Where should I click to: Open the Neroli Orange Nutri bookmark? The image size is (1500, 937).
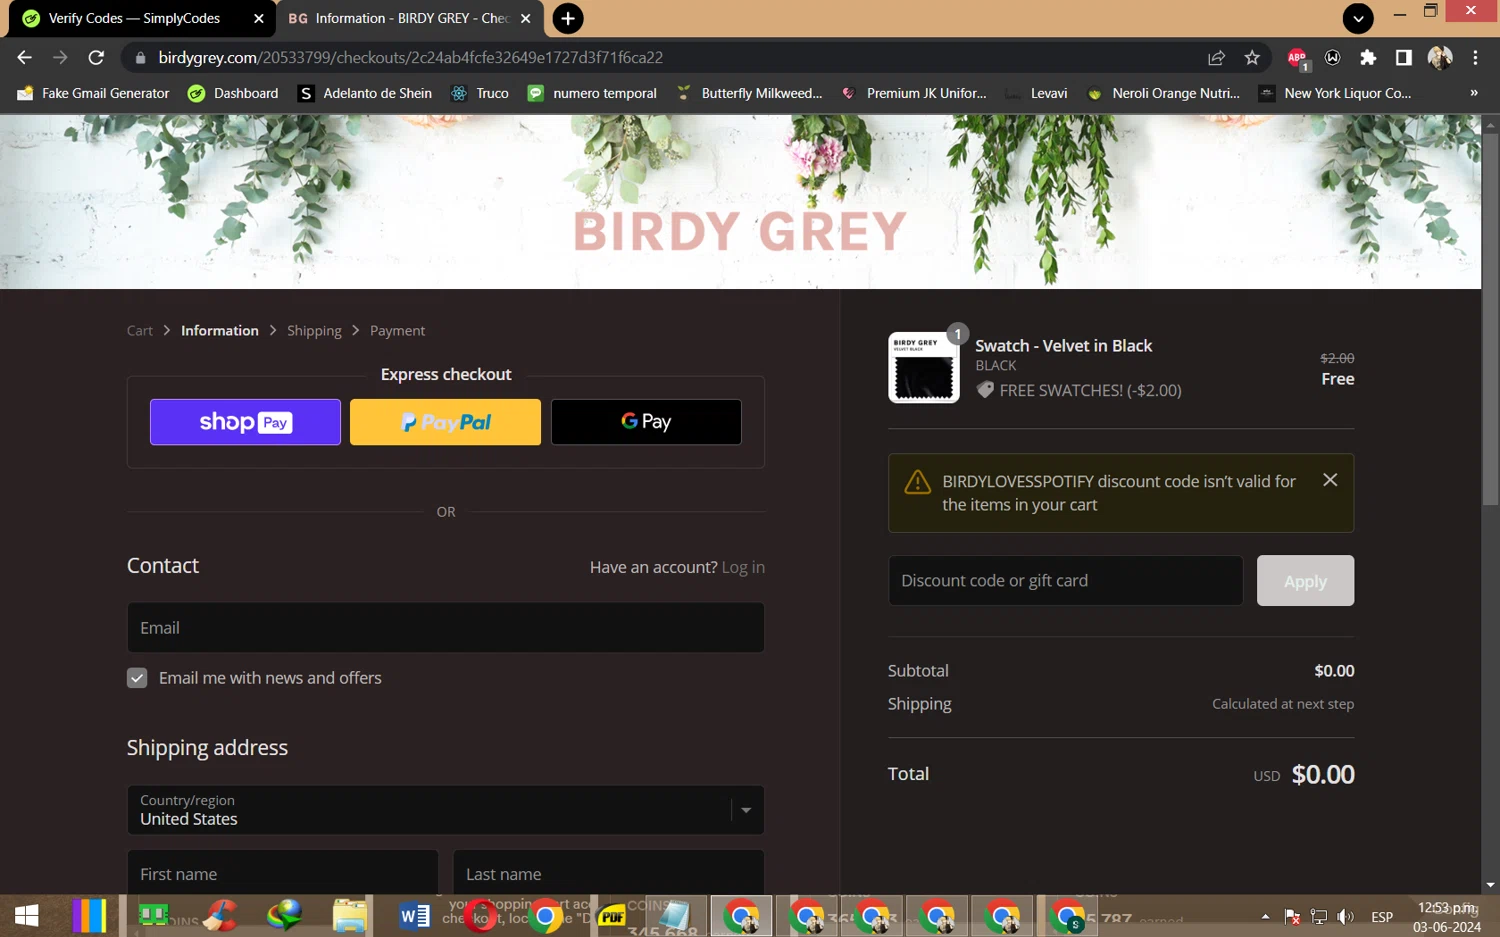[x=1163, y=93]
